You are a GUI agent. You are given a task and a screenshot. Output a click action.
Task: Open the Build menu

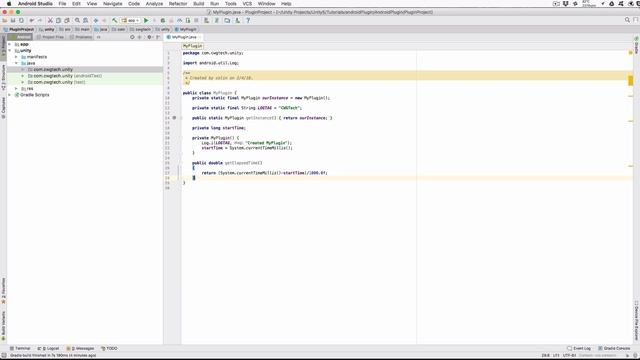point(199,4)
